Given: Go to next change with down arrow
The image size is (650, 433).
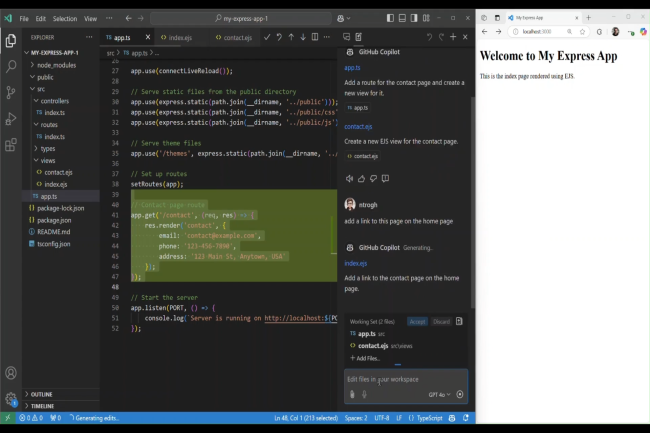Looking at the screenshot, I should click(303, 37).
